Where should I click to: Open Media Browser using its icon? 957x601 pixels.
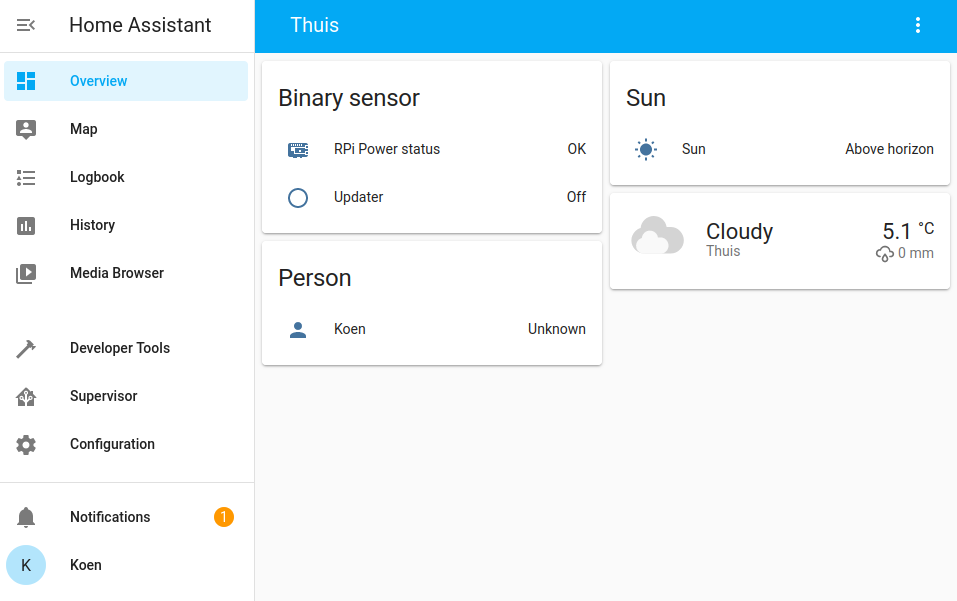pos(26,273)
